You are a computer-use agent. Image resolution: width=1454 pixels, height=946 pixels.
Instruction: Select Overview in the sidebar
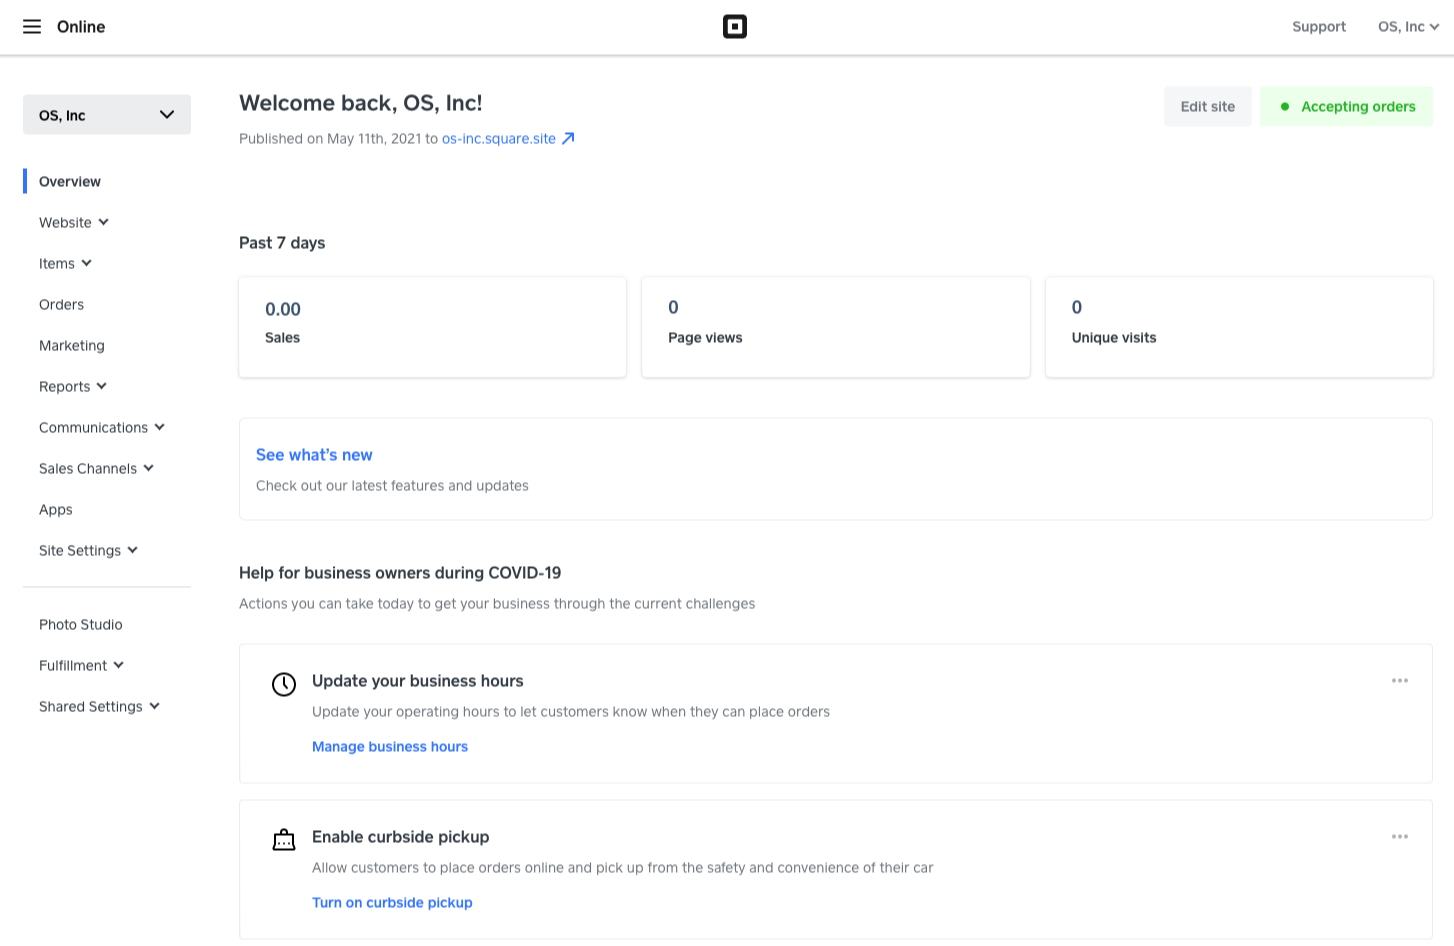point(70,182)
